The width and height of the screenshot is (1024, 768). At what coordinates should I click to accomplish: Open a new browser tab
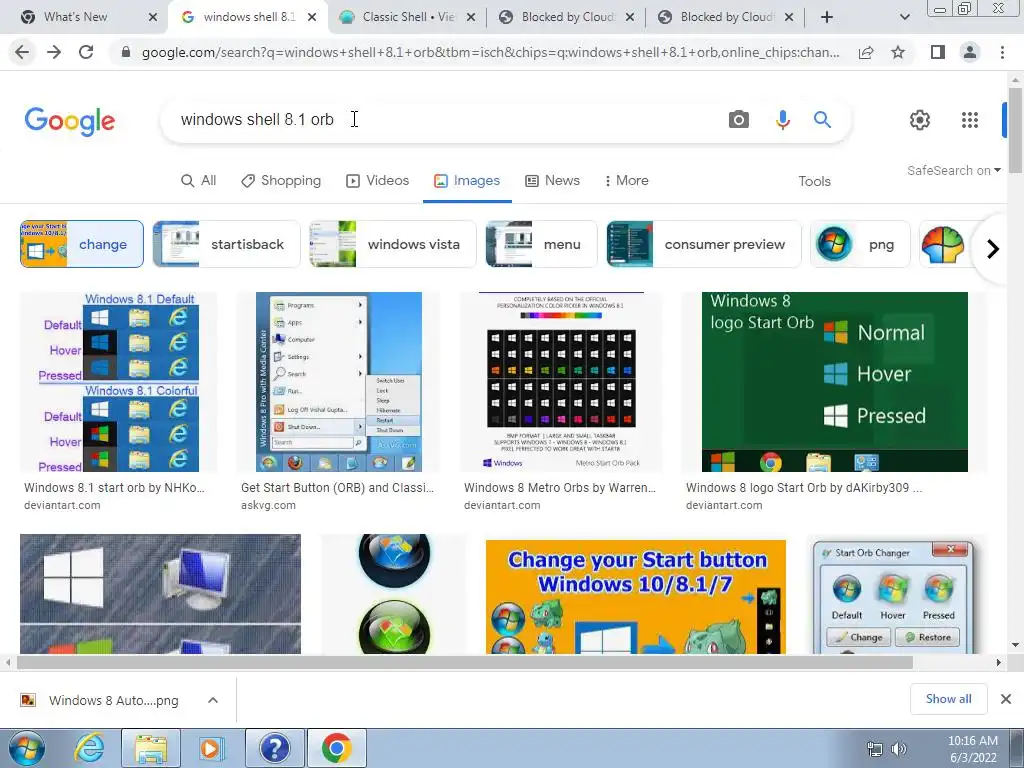(827, 17)
